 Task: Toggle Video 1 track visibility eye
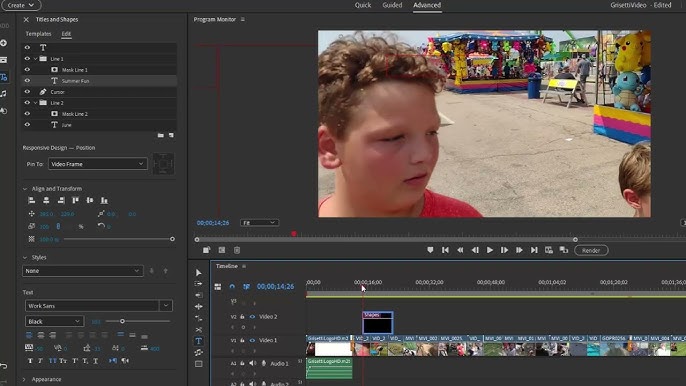point(252,340)
